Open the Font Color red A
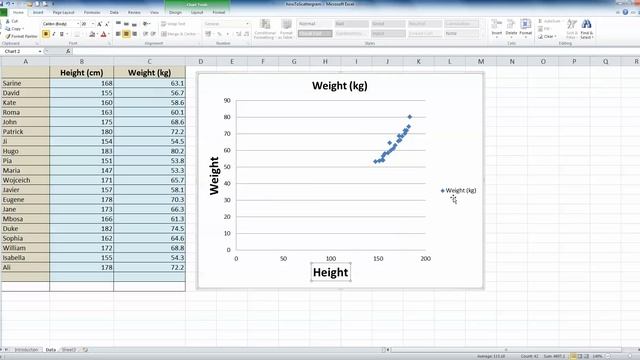This screenshot has height=360, width=640. (x=104, y=34)
